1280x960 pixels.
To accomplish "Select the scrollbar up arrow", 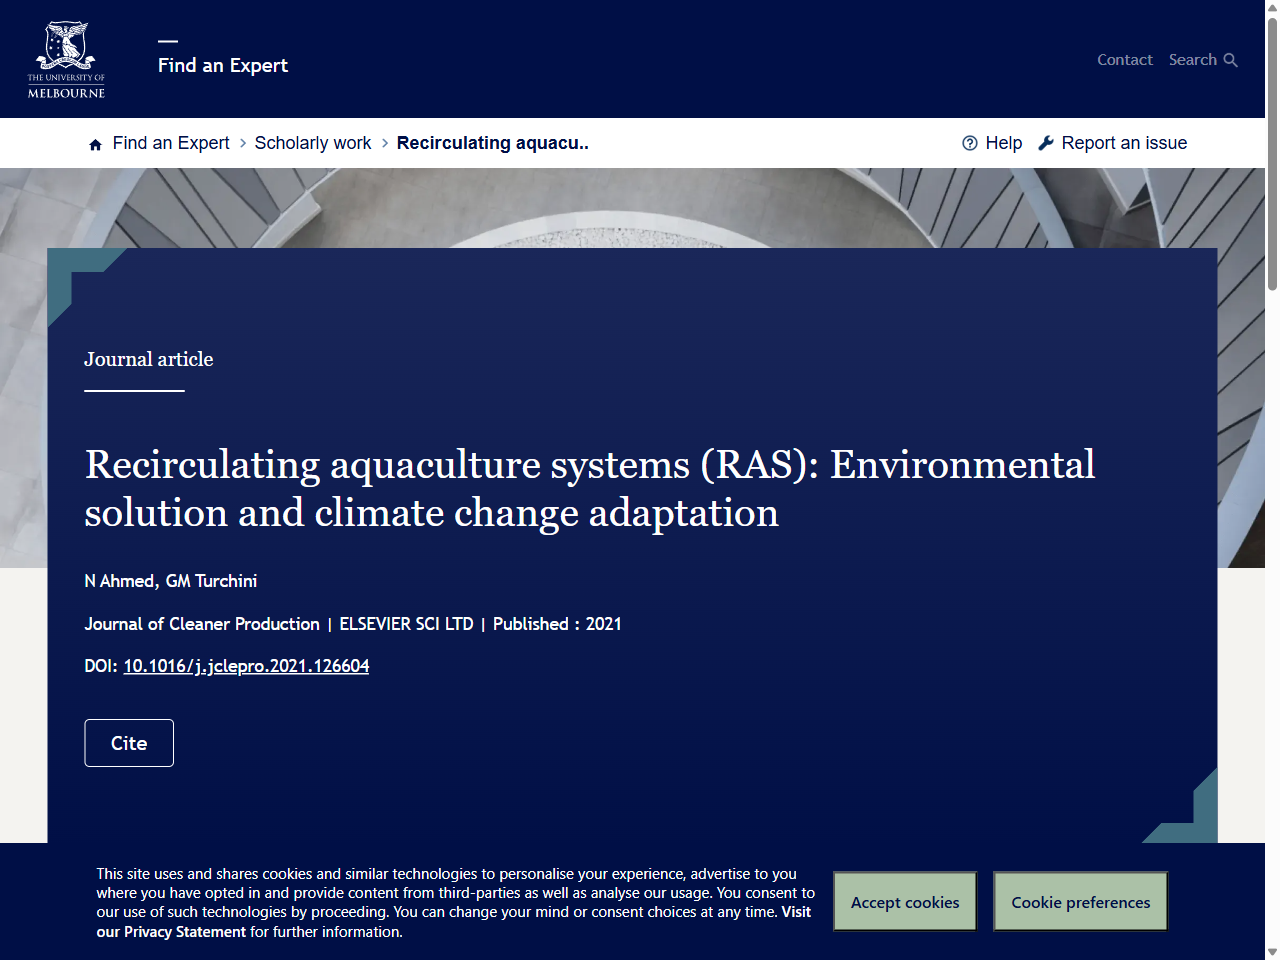I will [x=1272, y=7].
